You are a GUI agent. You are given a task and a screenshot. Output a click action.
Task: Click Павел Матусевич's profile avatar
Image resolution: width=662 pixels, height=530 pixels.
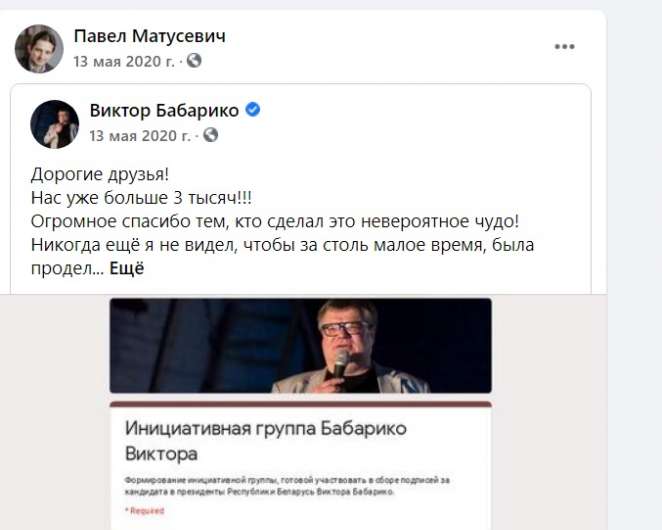pyautogui.click(x=39, y=49)
